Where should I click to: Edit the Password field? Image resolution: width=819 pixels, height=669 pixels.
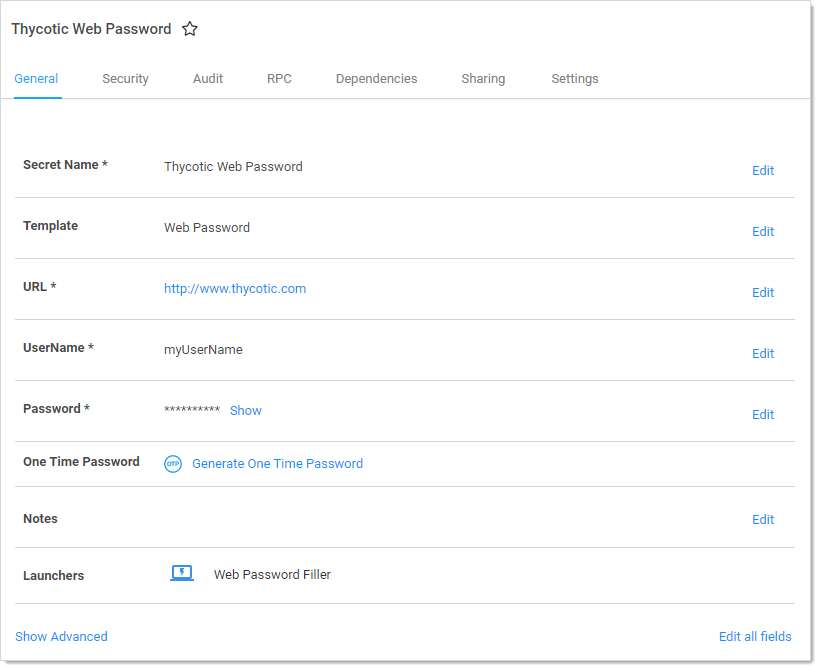[763, 415]
